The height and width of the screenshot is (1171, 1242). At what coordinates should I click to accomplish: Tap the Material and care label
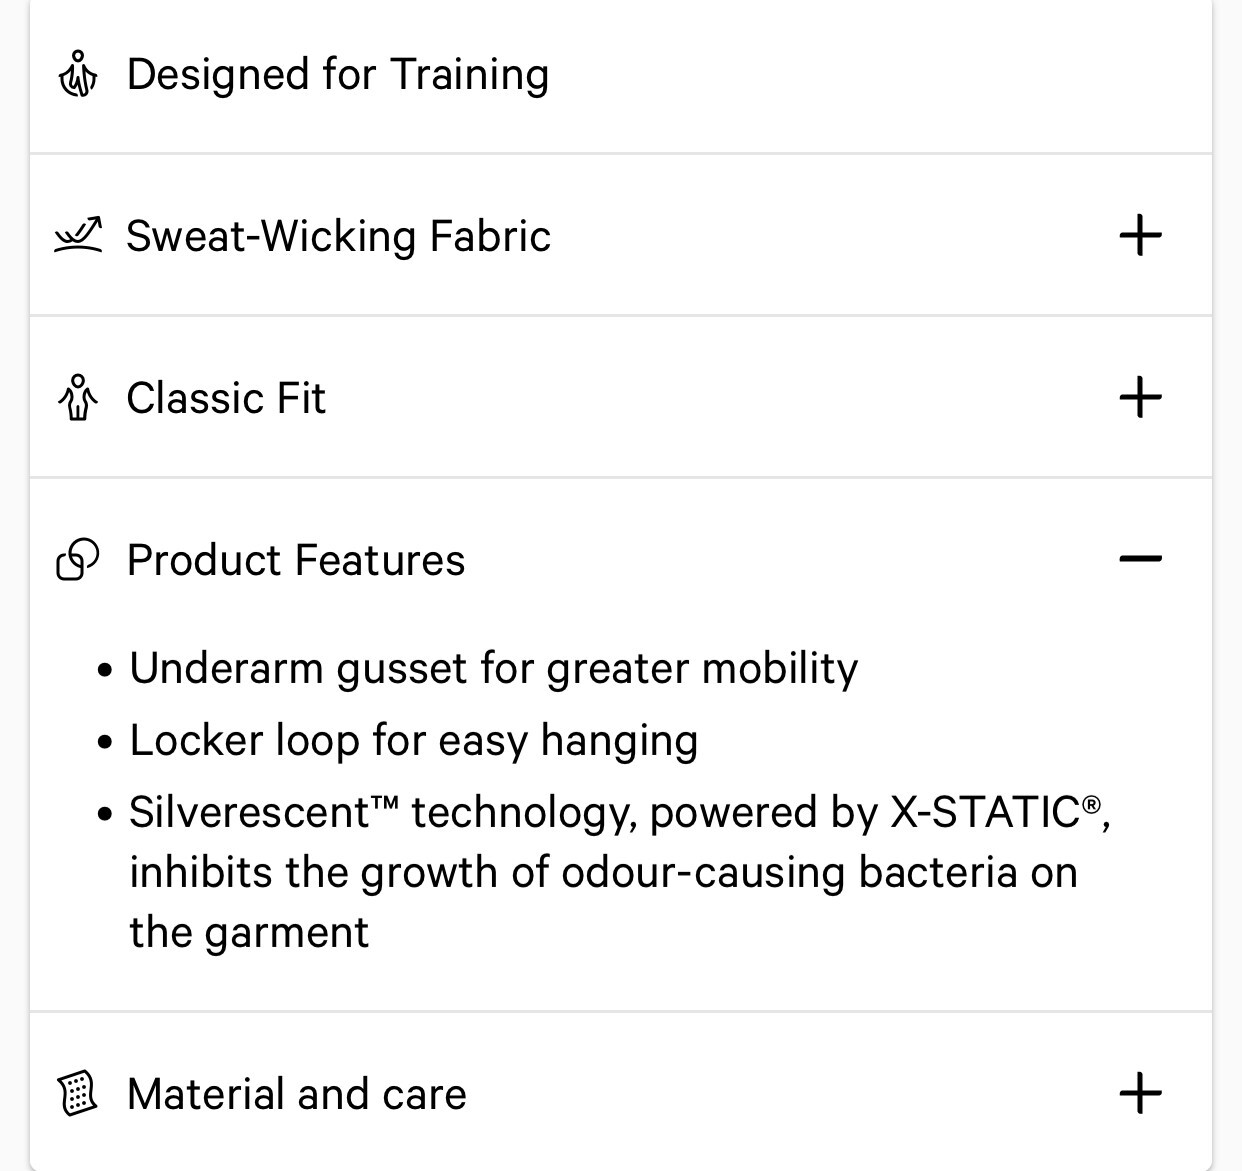pos(297,1094)
